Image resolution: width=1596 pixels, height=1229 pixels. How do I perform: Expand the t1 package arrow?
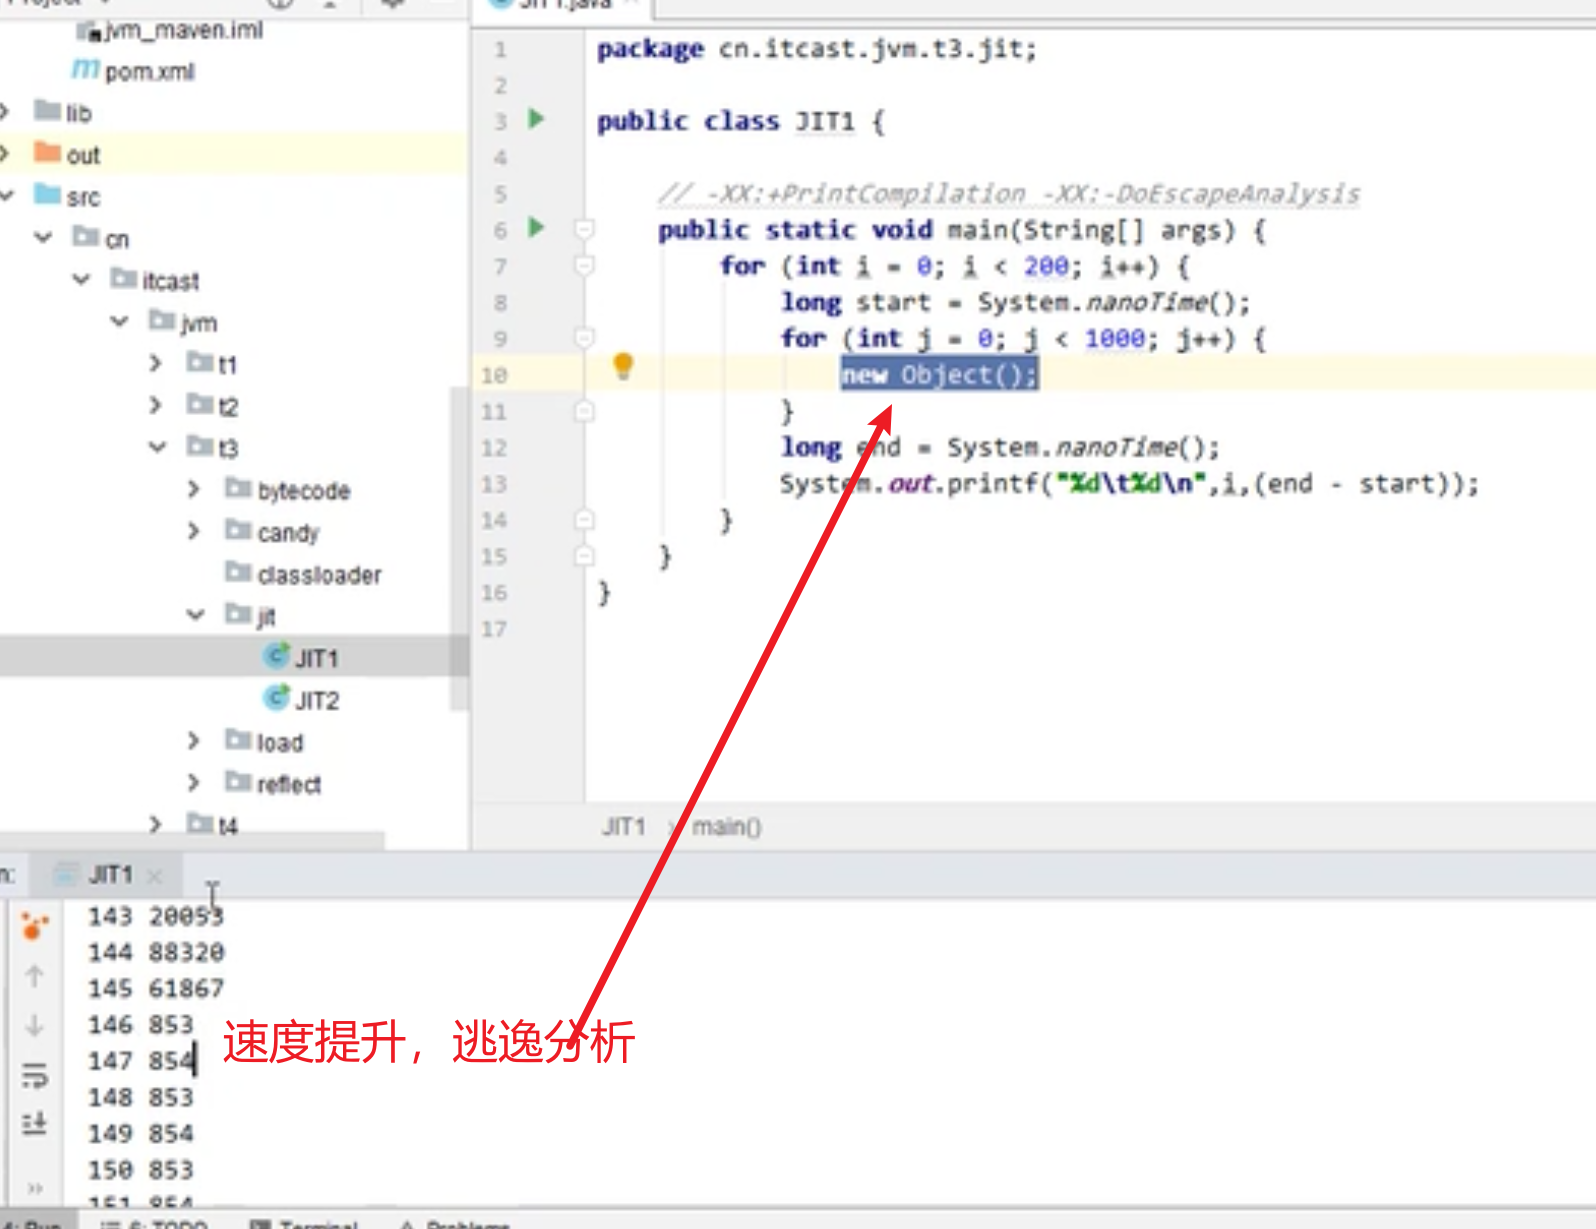tap(155, 363)
